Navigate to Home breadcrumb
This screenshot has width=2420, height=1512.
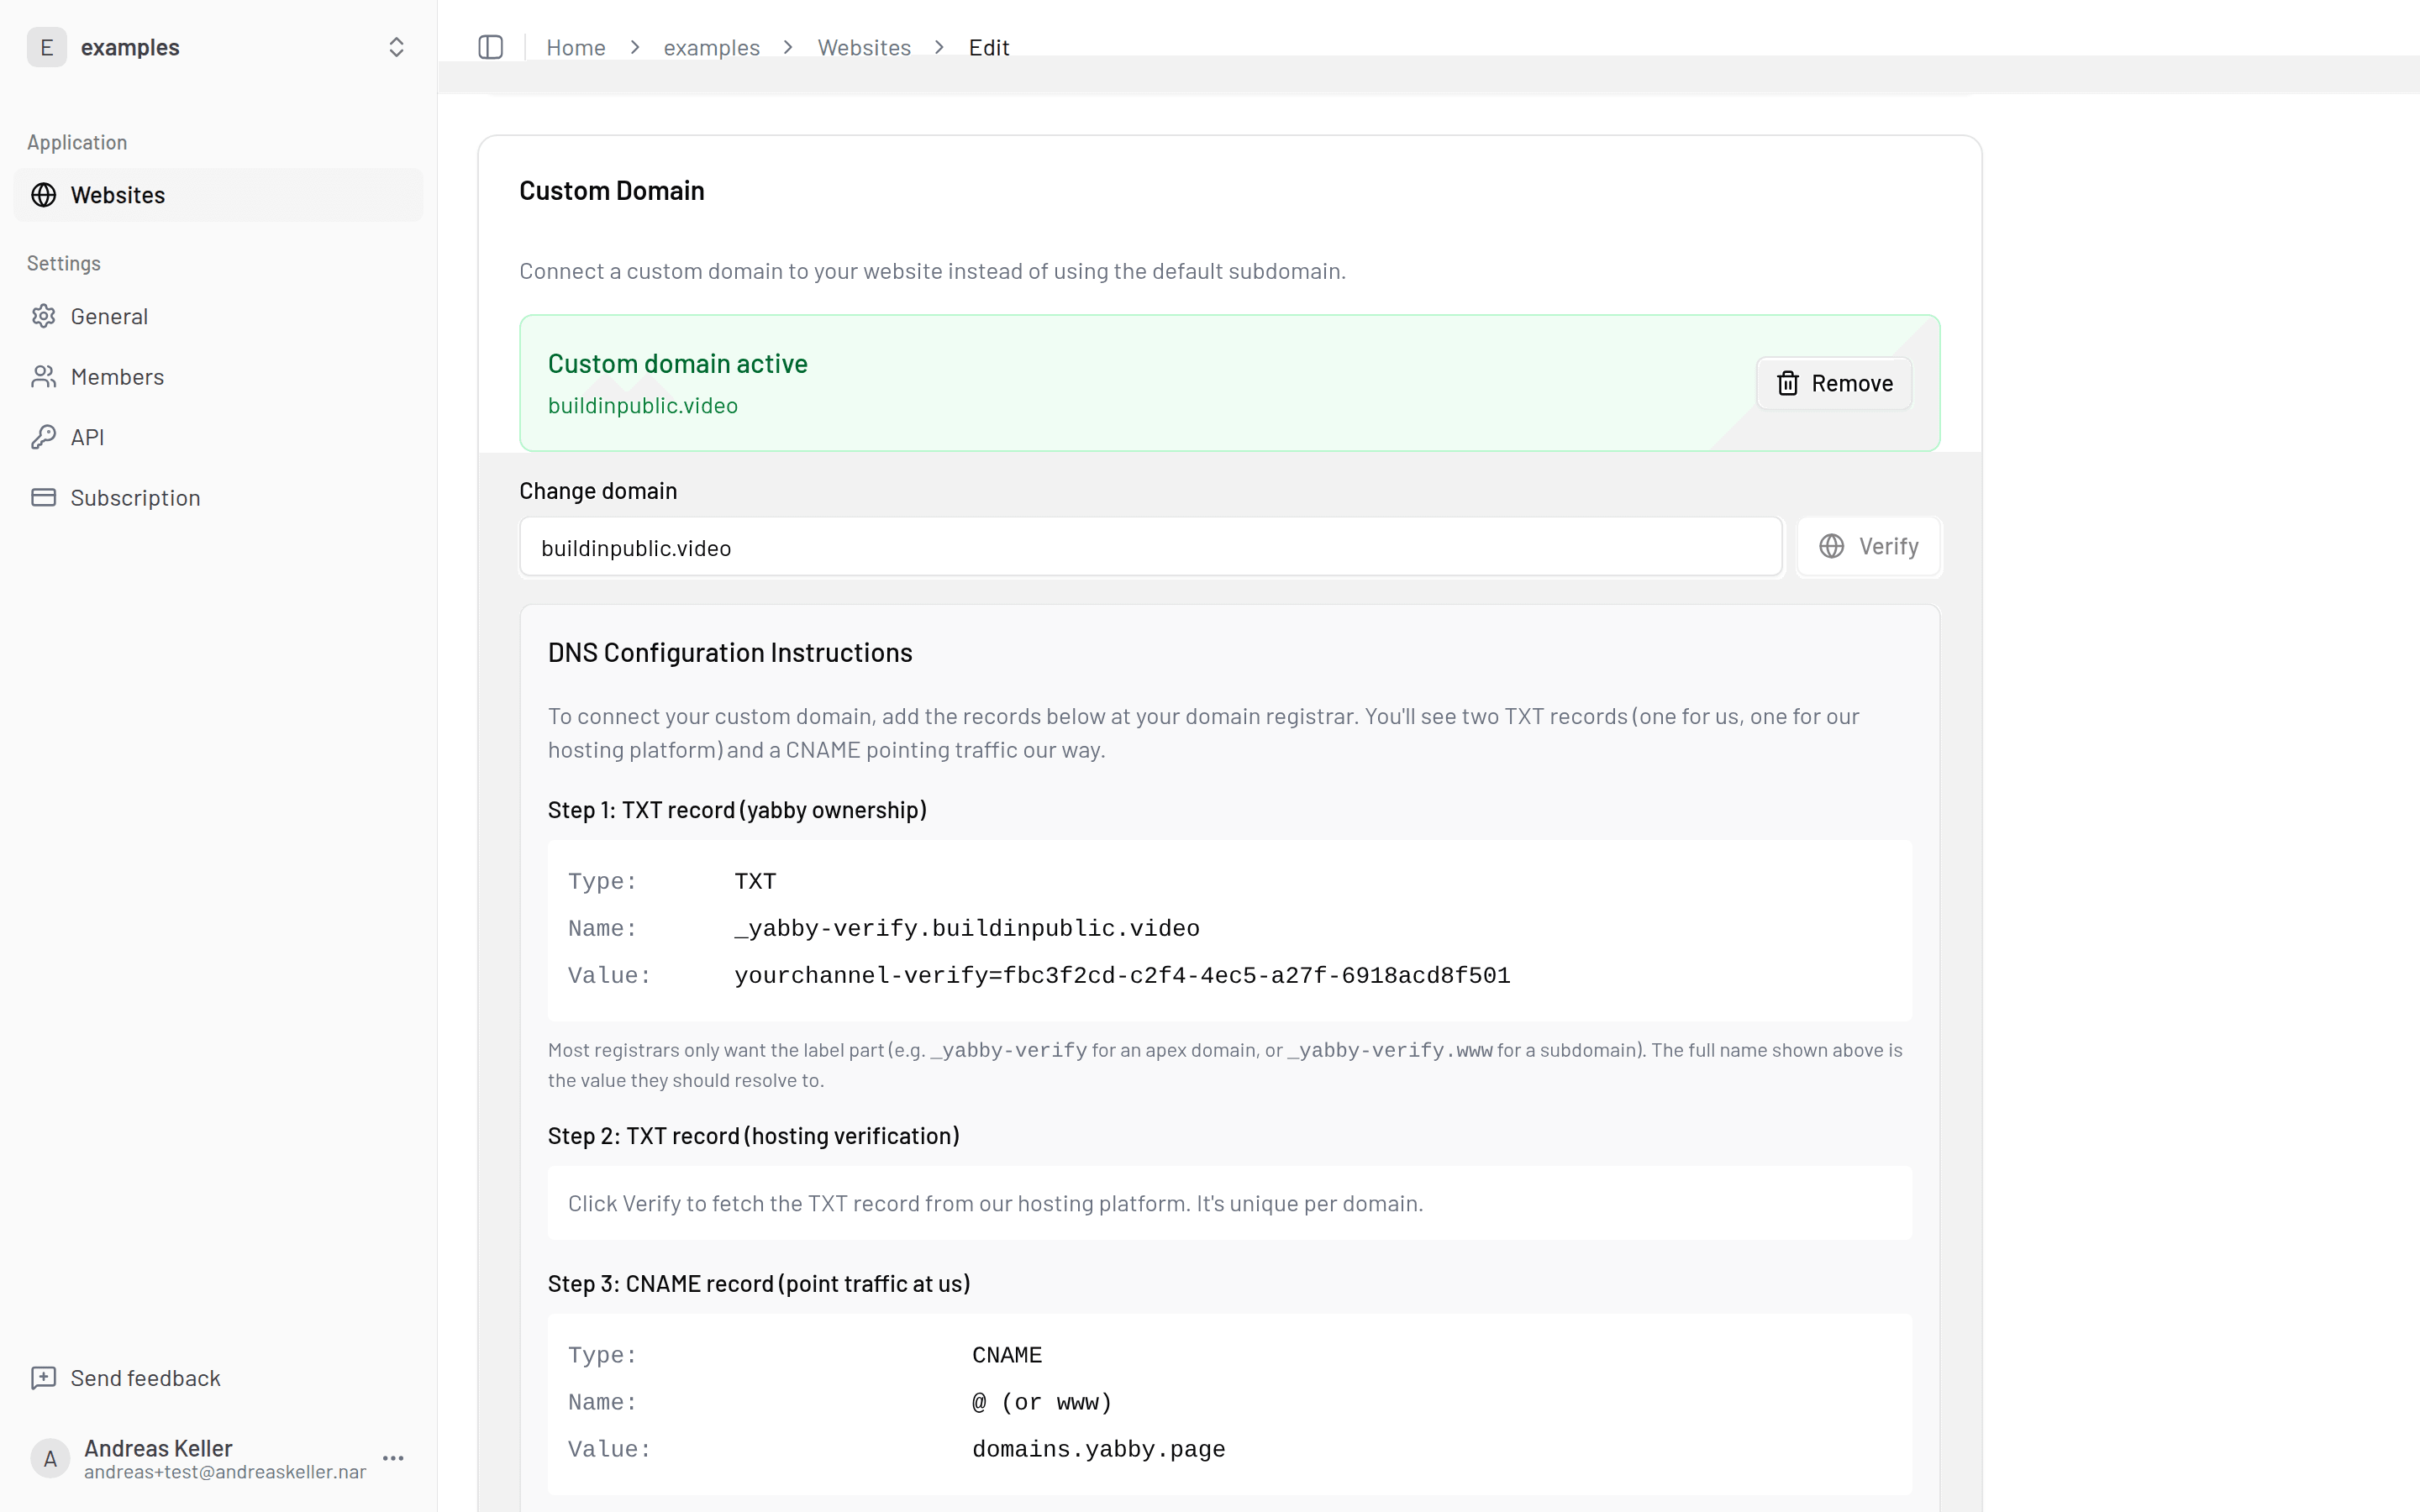(x=576, y=47)
